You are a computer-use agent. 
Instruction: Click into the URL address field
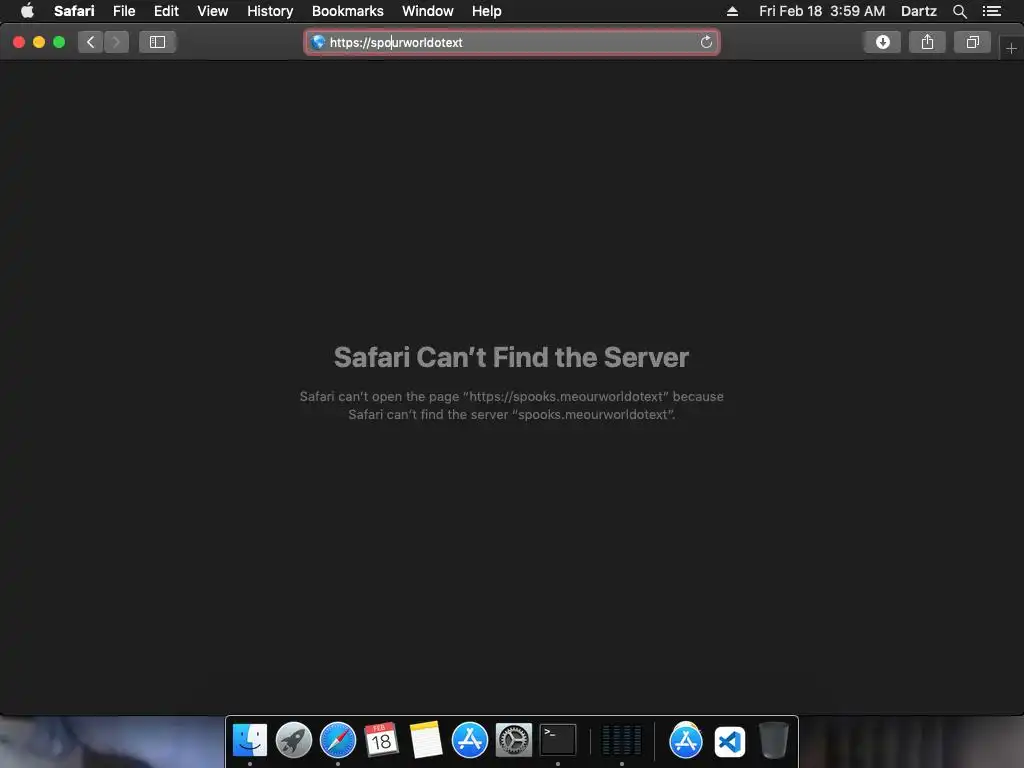[x=512, y=42]
